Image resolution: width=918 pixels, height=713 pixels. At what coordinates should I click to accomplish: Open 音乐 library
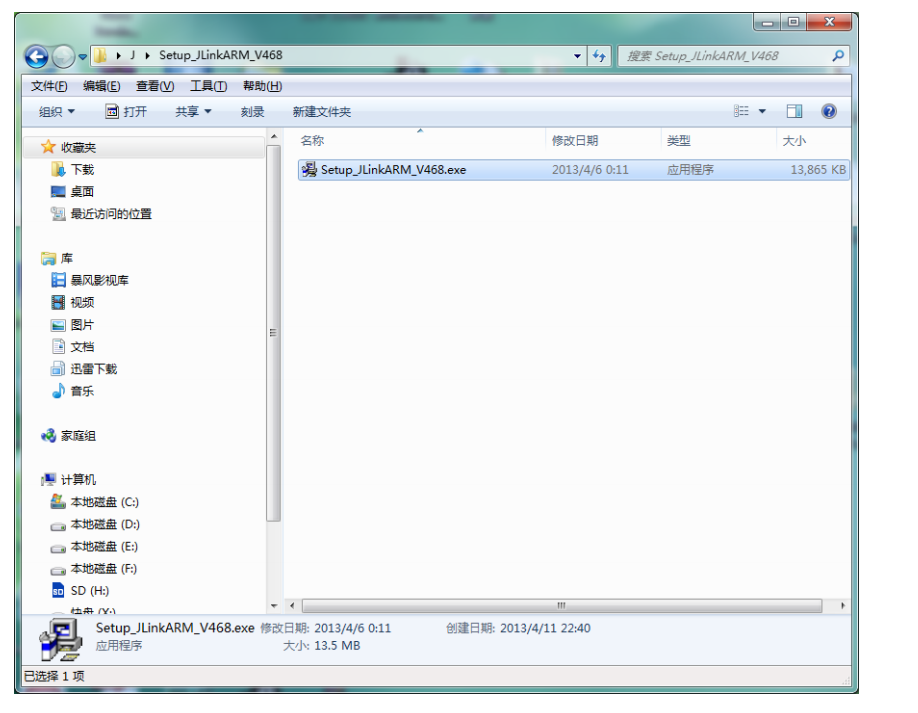click(82, 392)
